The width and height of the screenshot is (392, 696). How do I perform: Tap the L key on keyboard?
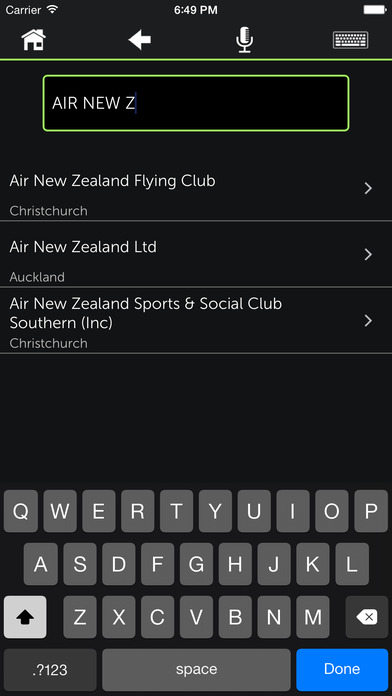(x=352, y=564)
